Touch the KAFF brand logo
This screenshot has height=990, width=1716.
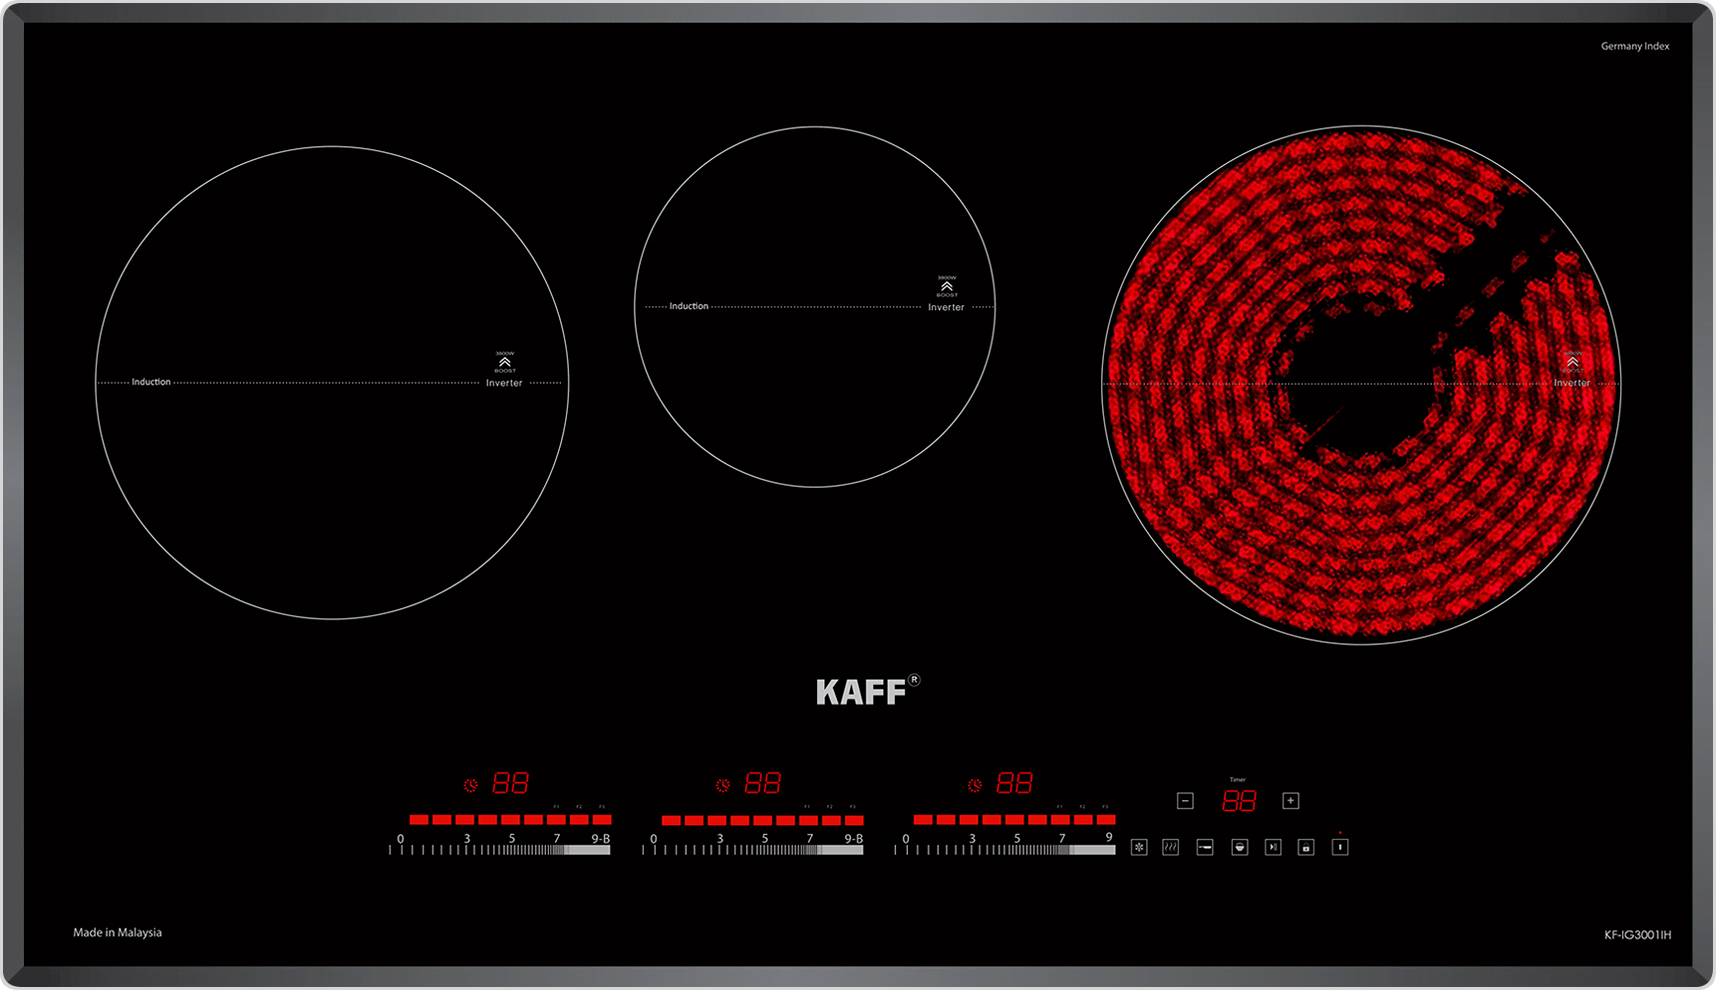(x=862, y=692)
